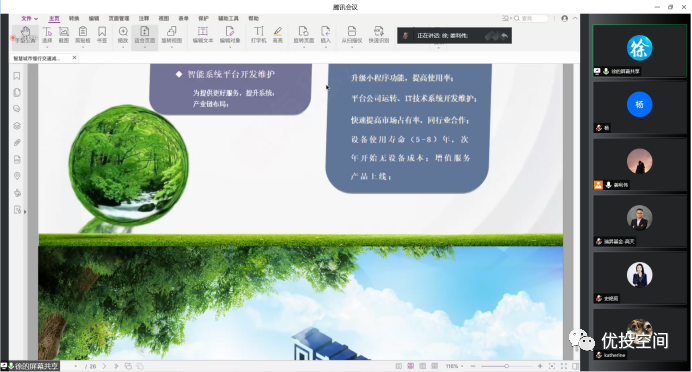This screenshot has height=372, width=692.
Task: Adjust the zoom slider handle in status bar
Action: pos(507,366)
